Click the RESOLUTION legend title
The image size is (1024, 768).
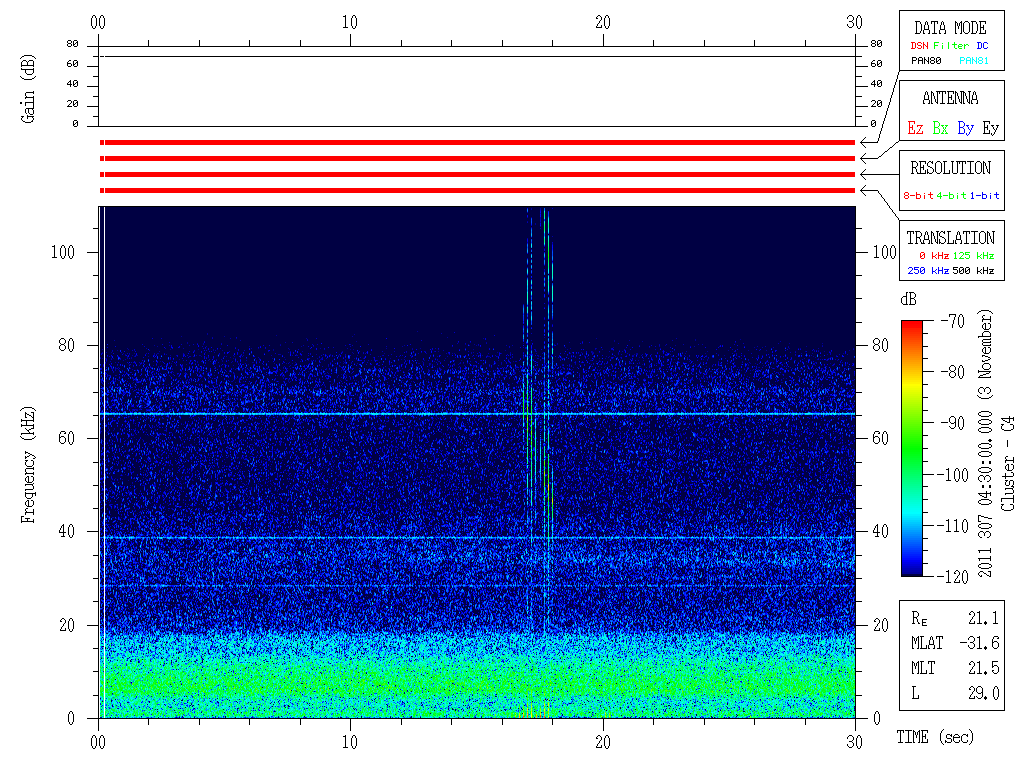pyautogui.click(x=950, y=168)
